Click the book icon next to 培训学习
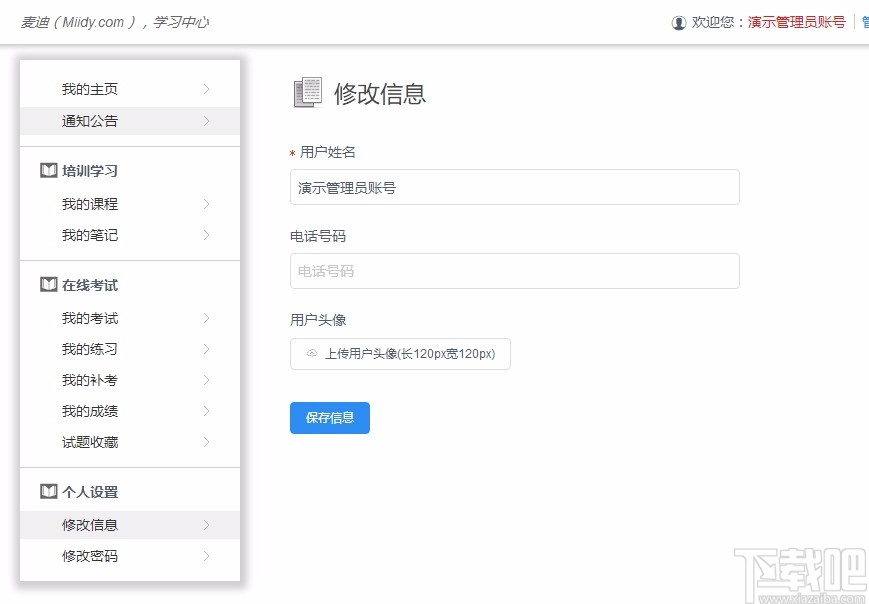The image size is (869, 604). (48, 170)
